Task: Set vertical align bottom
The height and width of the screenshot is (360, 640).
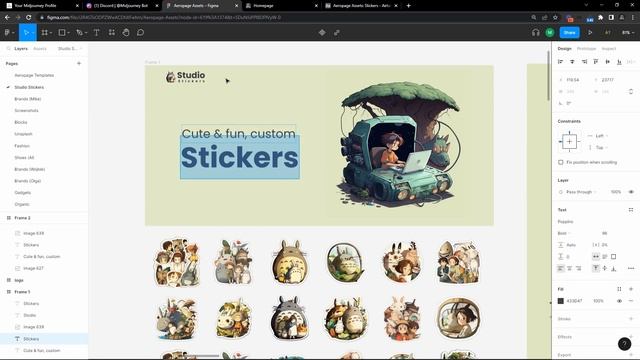Action: click(x=613, y=268)
